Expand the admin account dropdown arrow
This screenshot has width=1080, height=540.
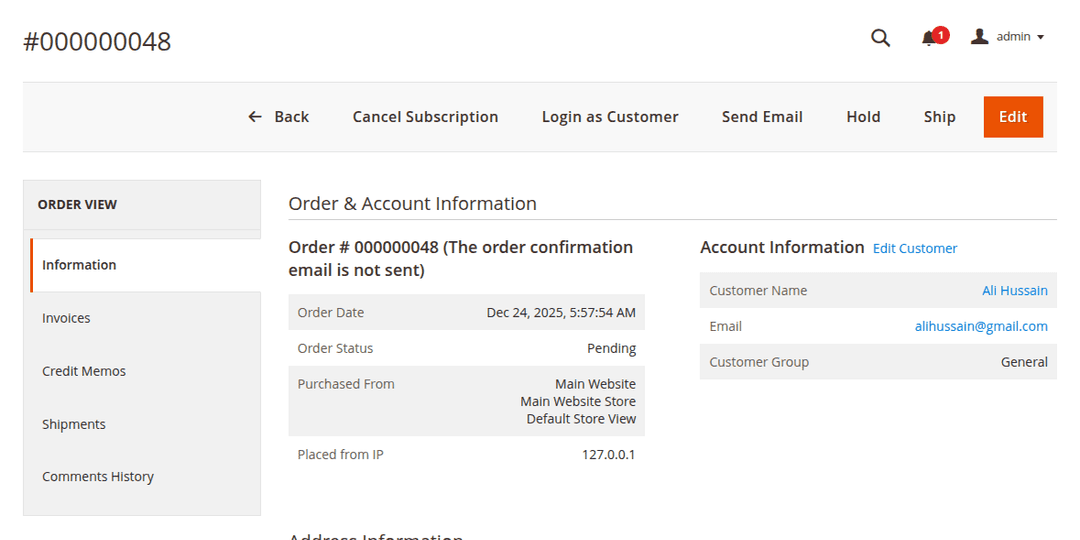point(1041,38)
